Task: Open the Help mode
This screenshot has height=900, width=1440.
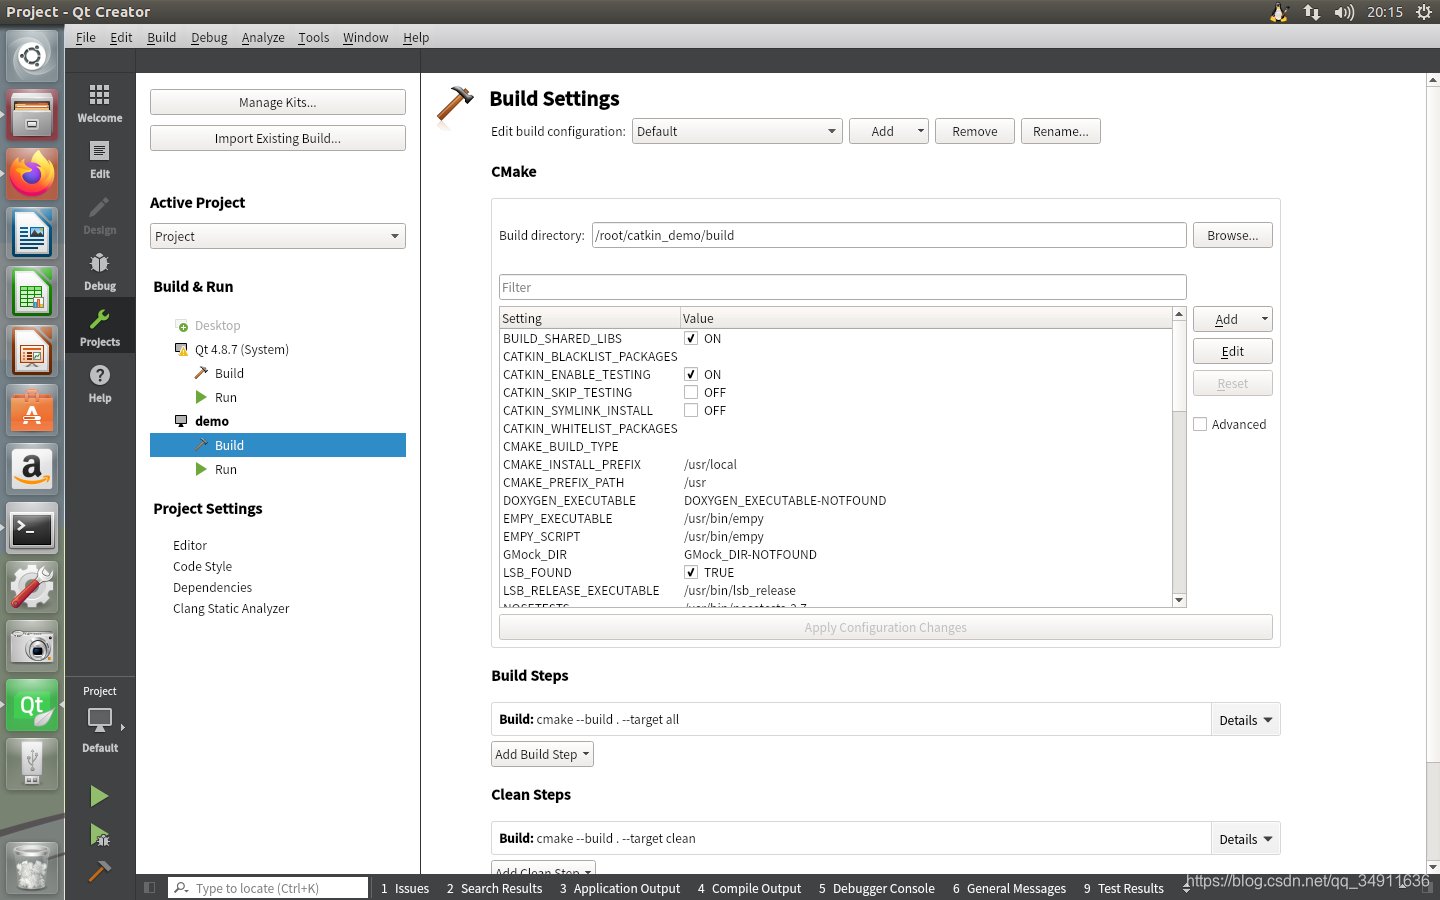Action: coord(100,383)
